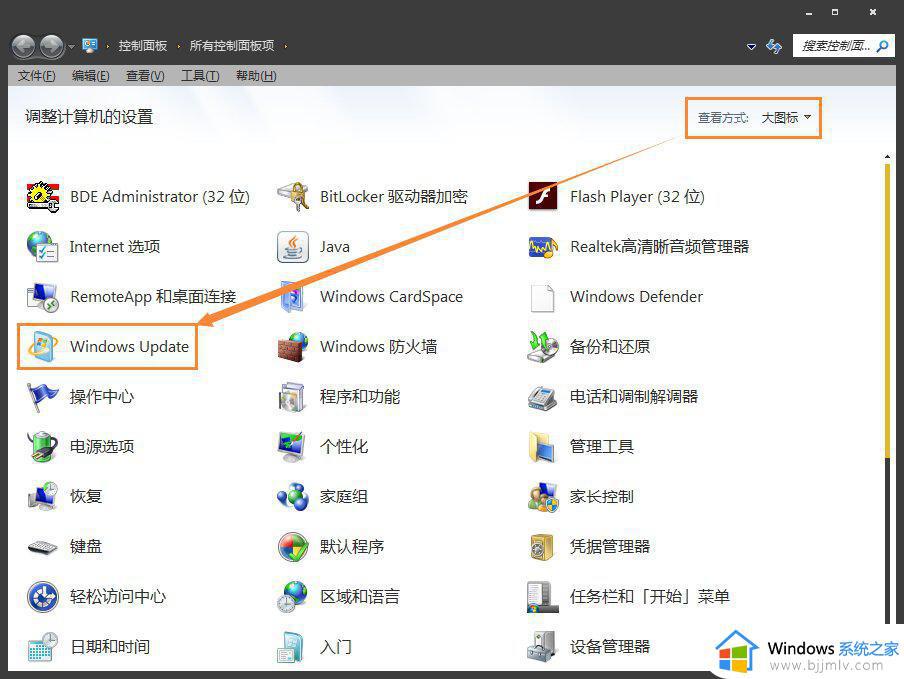
Task: Open the 凭据管理器 safe icon
Action: click(543, 546)
